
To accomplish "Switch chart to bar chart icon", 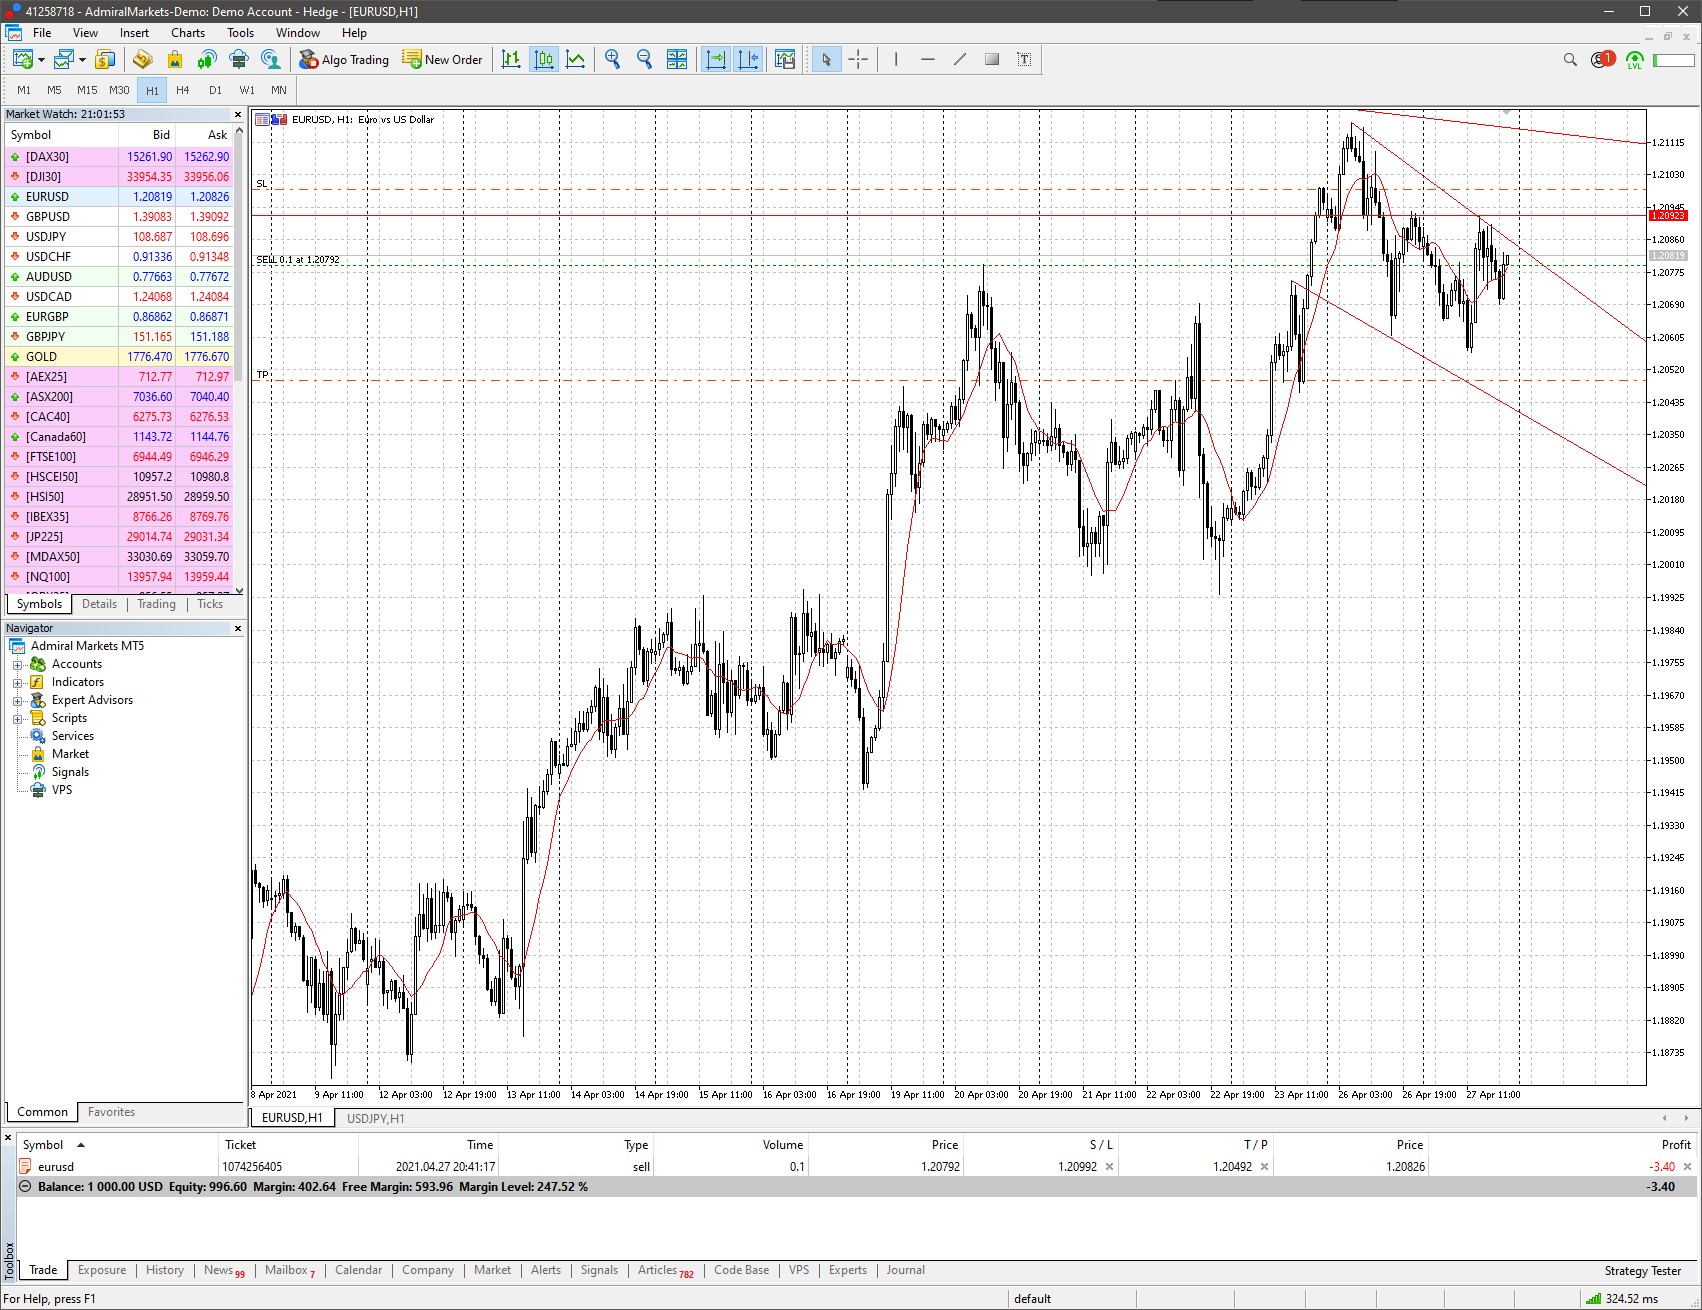I will click(511, 60).
